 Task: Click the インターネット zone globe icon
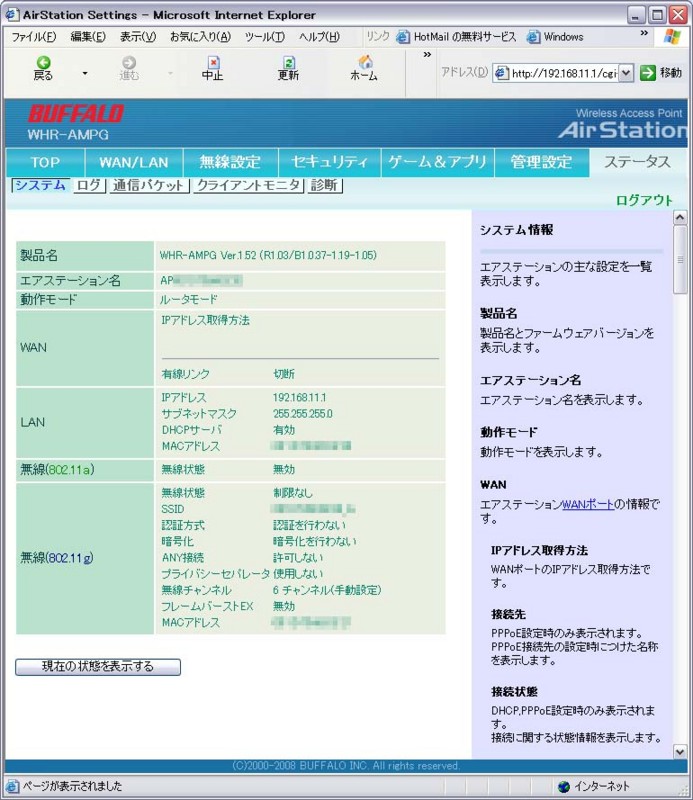click(x=563, y=786)
